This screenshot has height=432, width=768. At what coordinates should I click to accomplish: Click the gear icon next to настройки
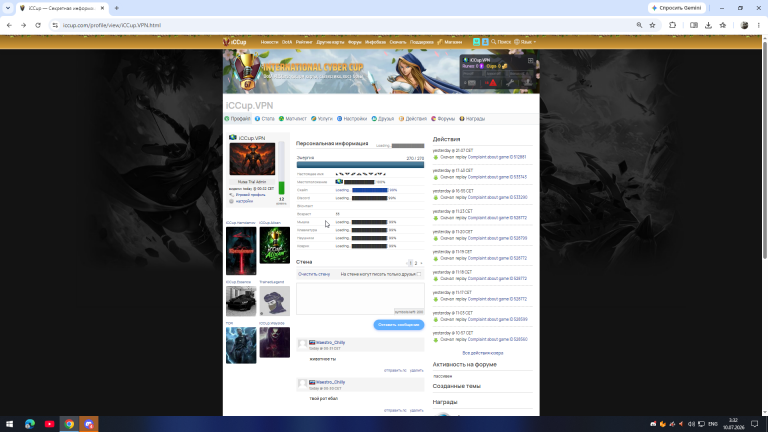click(x=232, y=201)
